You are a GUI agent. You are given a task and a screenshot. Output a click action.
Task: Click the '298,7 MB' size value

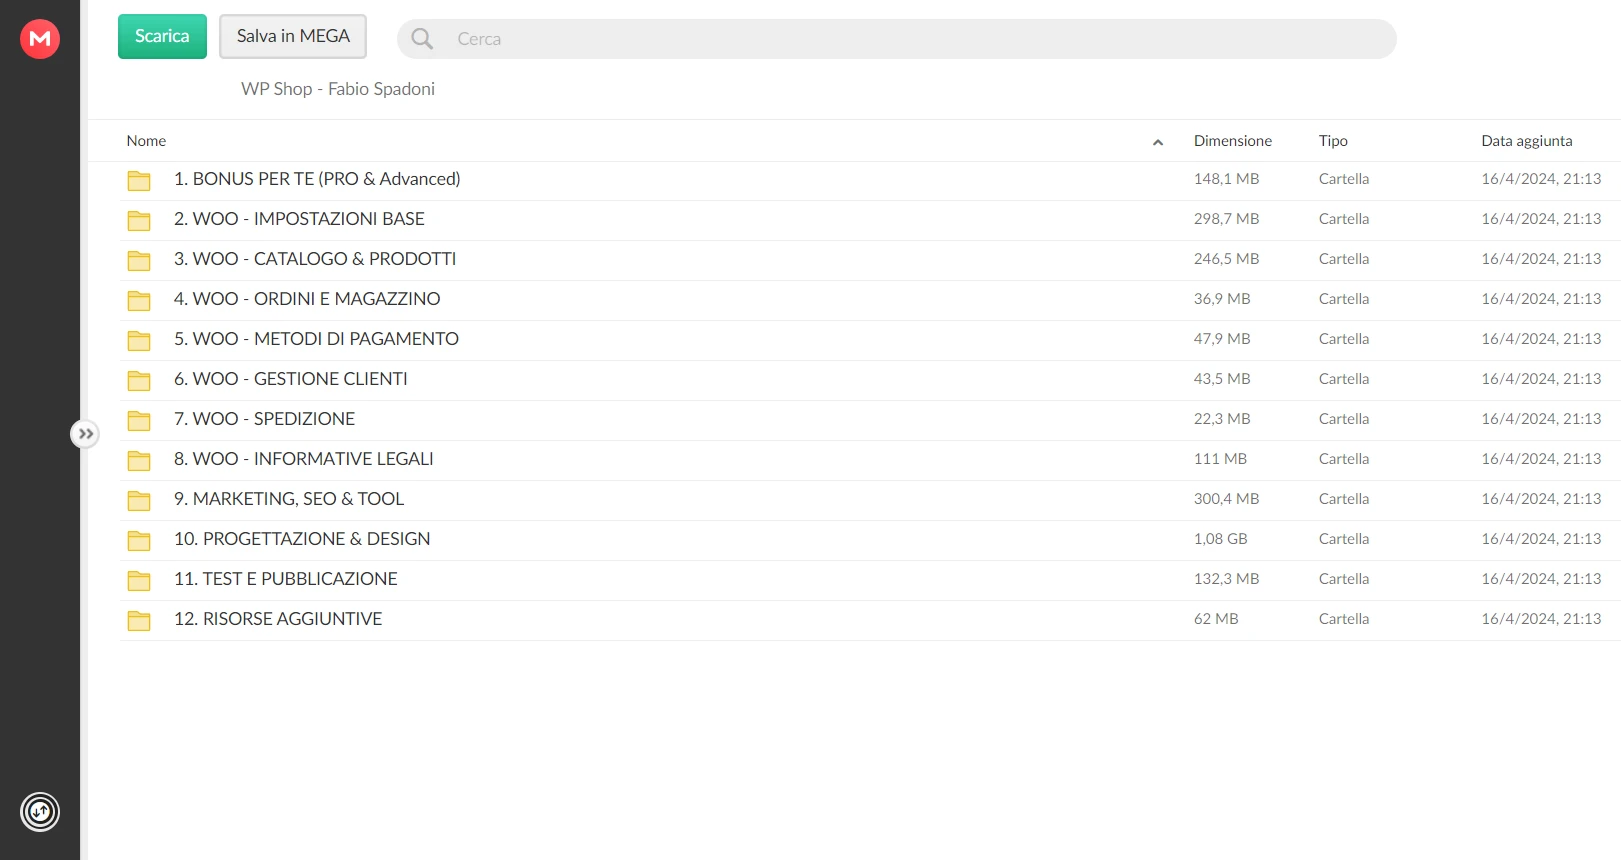pyautogui.click(x=1226, y=219)
